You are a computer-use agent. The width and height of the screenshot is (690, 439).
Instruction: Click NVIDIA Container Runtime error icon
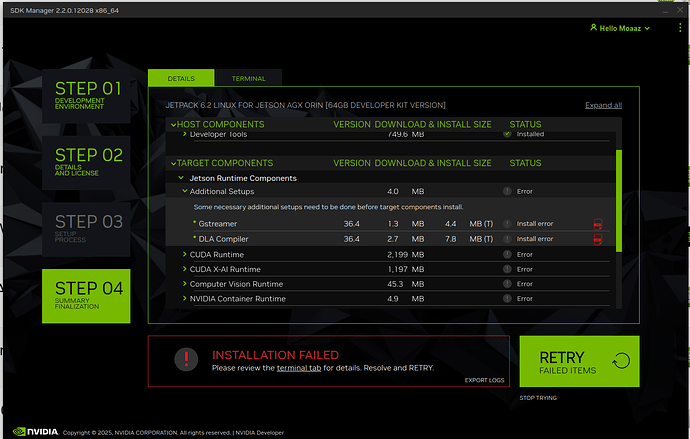click(507, 298)
